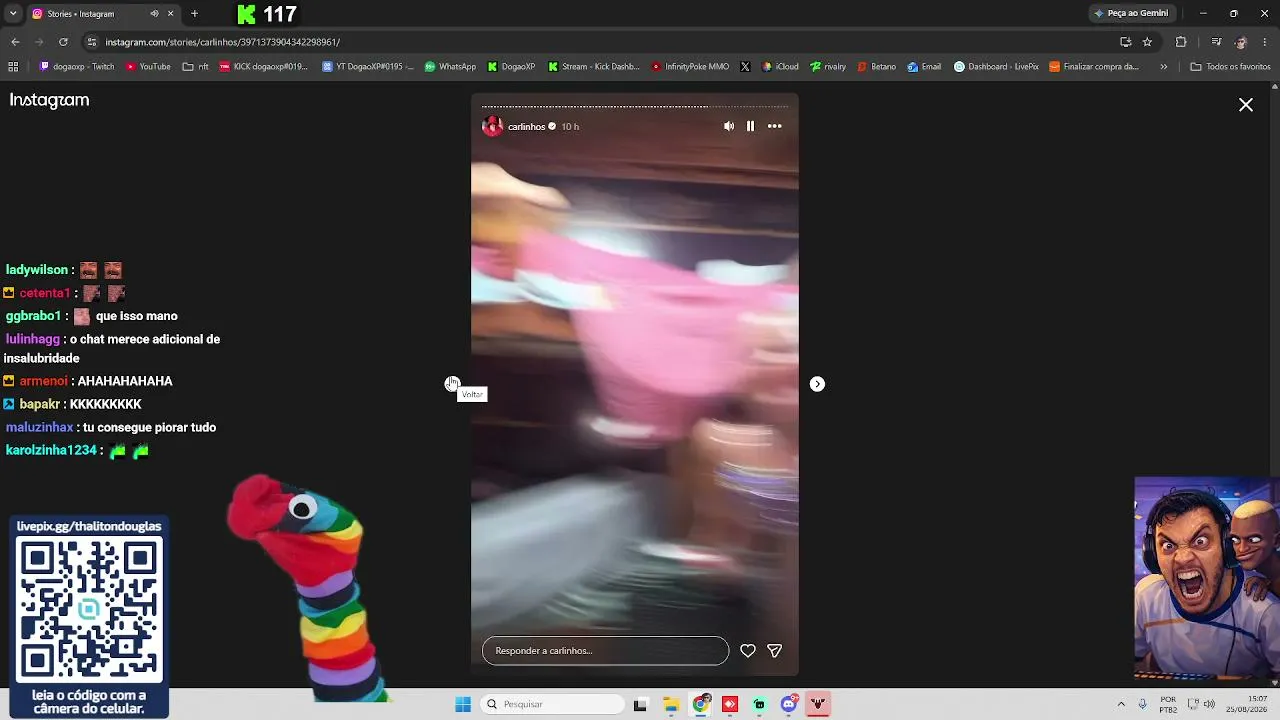This screenshot has height=720, width=1280.
Task: Open the dogaoxp - Twitch bookmark
Action: 77,67
